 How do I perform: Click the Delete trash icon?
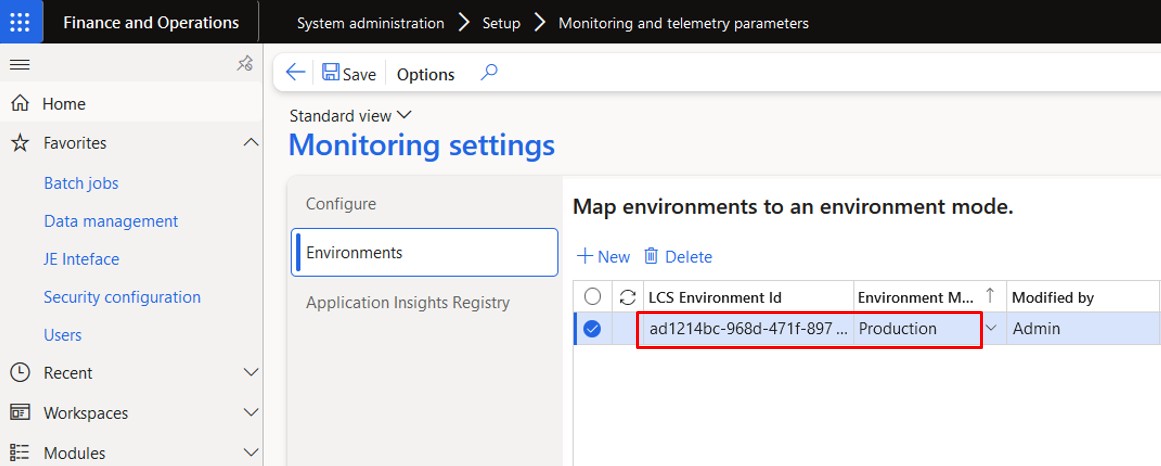(x=651, y=257)
